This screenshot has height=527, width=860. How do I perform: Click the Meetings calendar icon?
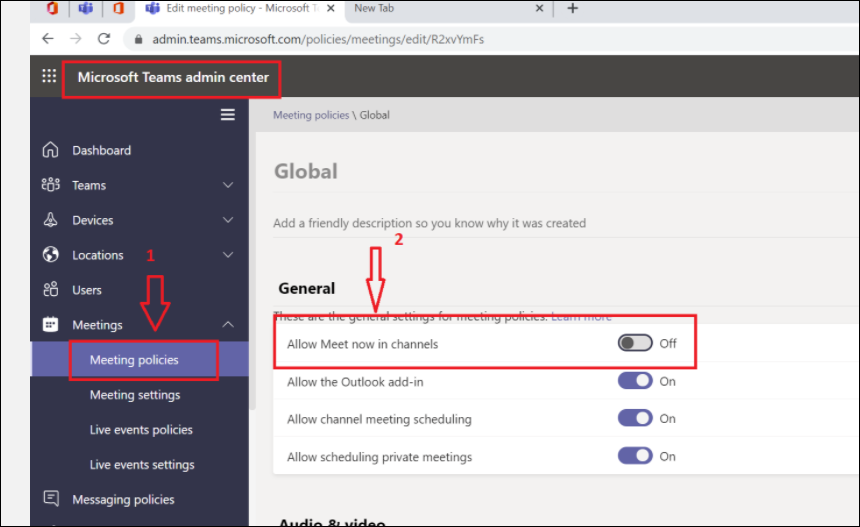pyautogui.click(x=50, y=324)
